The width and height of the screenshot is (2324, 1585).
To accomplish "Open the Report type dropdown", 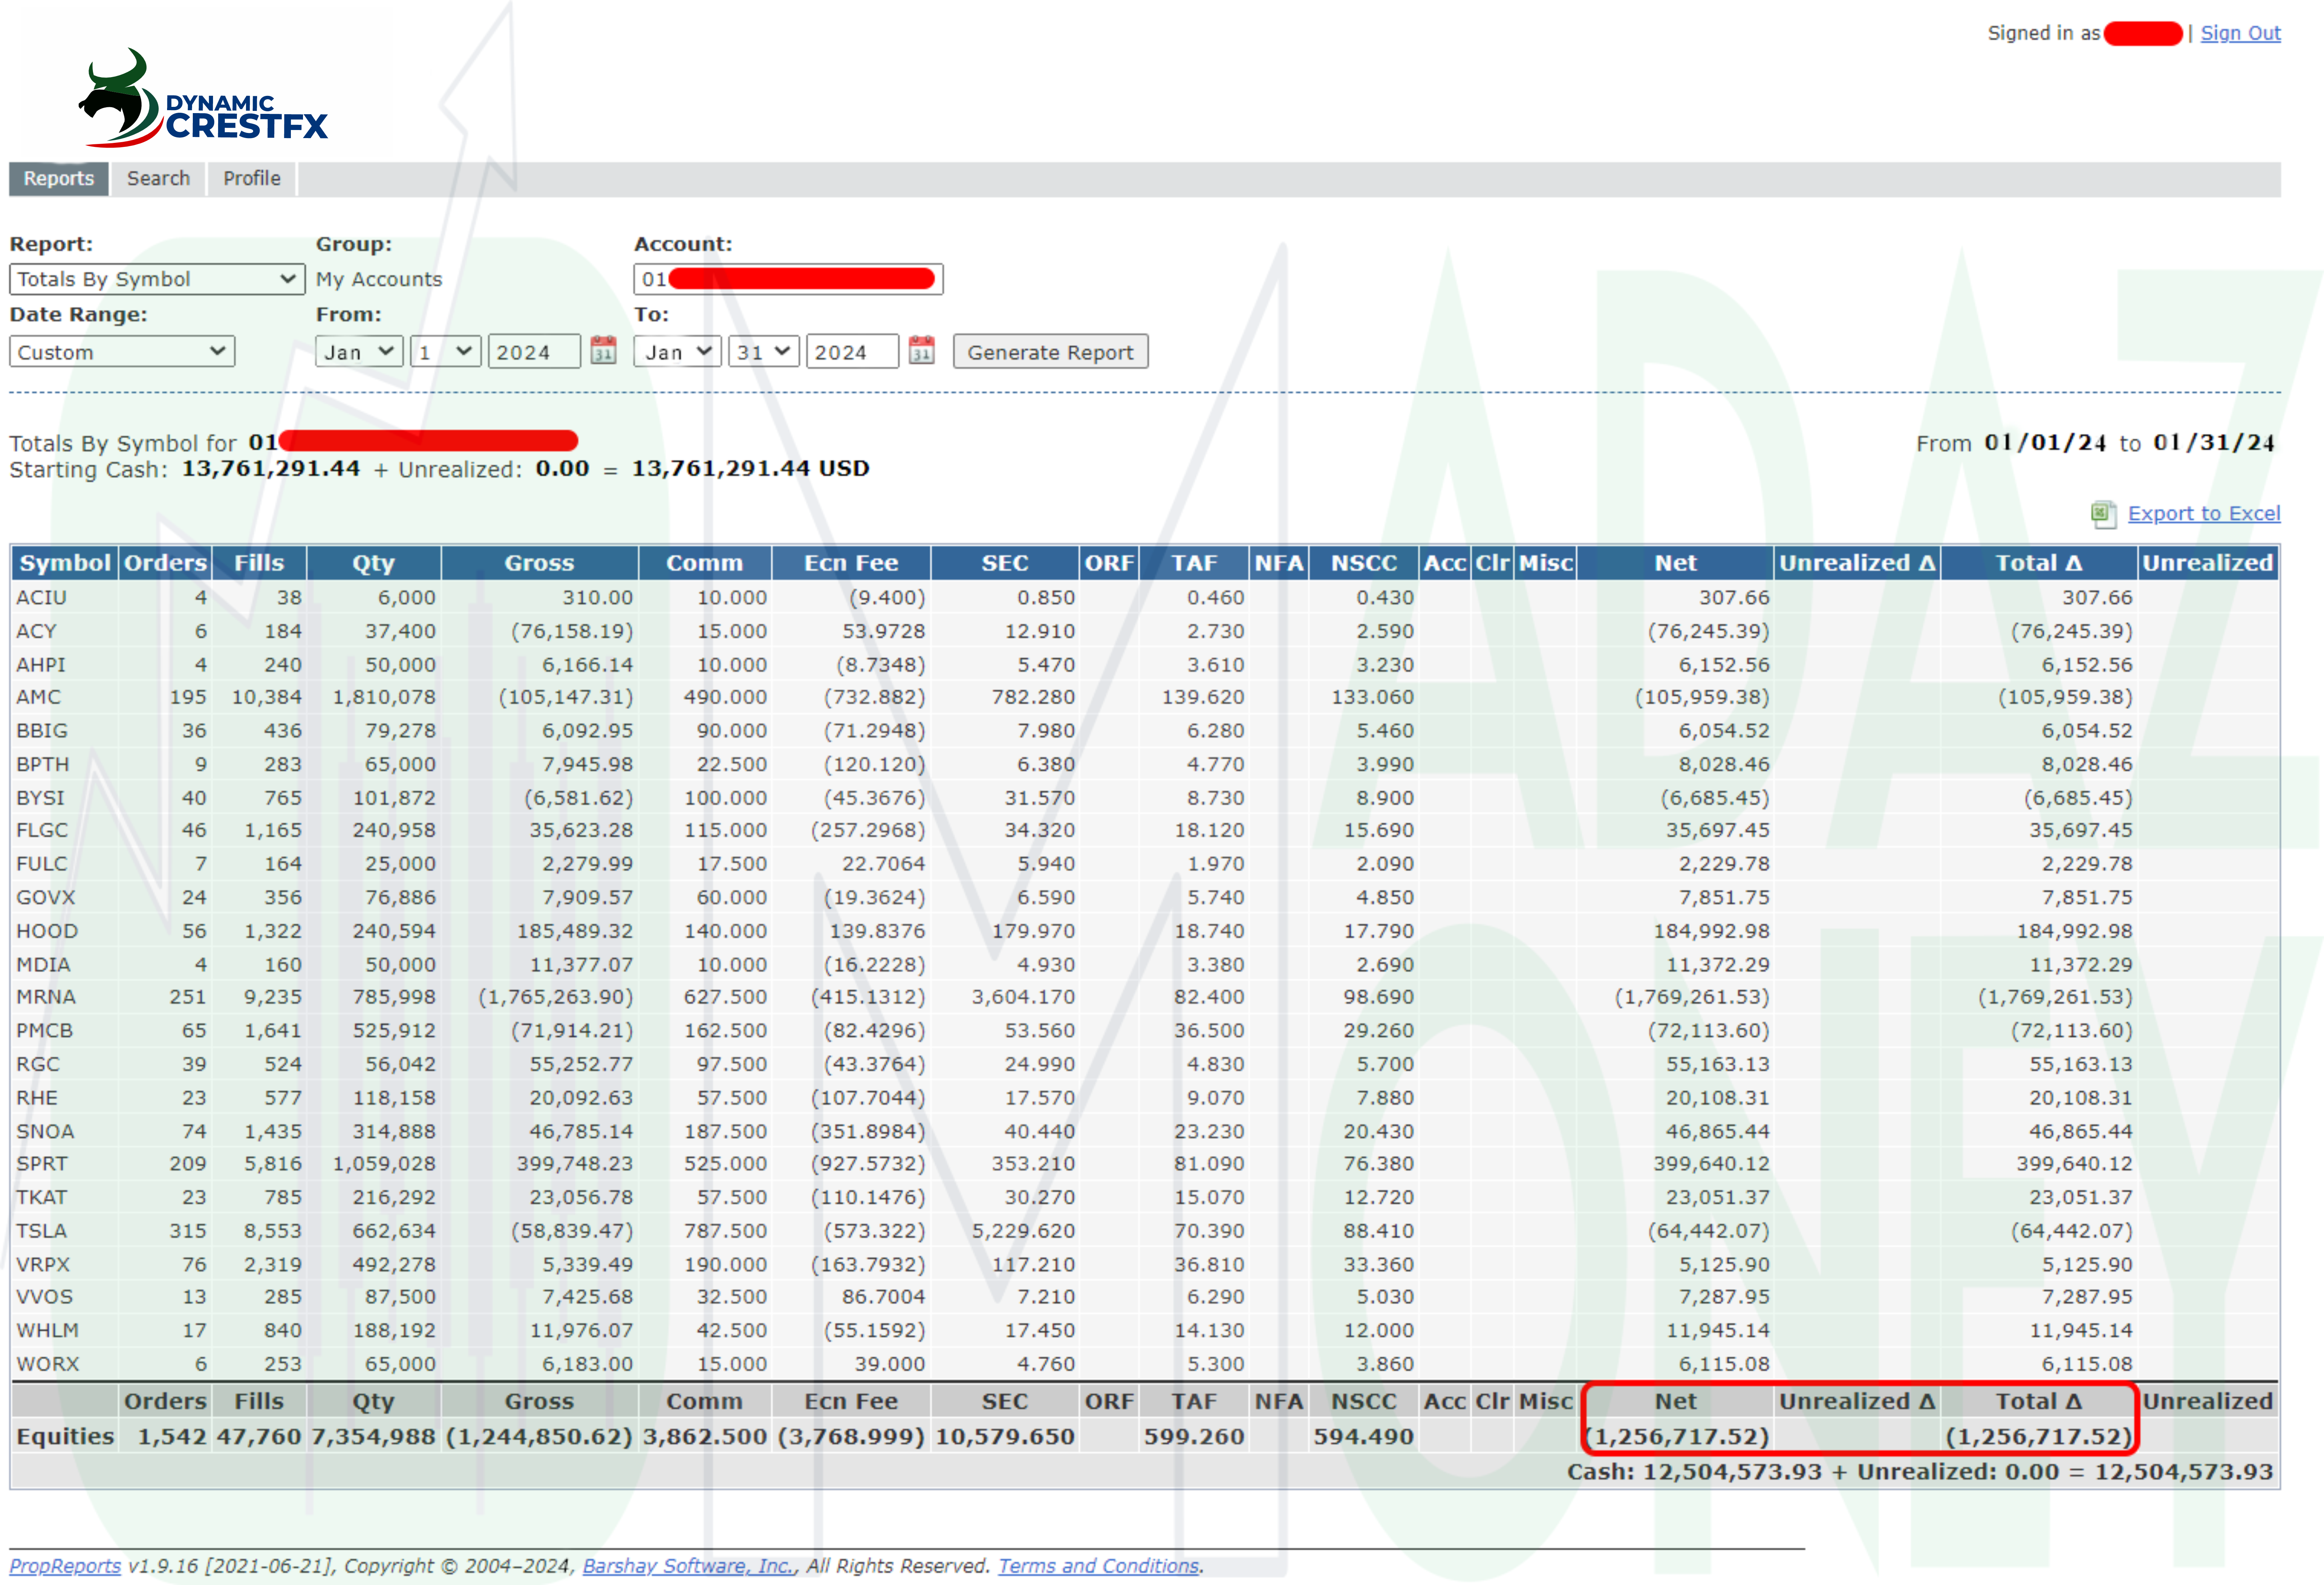I will click(x=157, y=279).
